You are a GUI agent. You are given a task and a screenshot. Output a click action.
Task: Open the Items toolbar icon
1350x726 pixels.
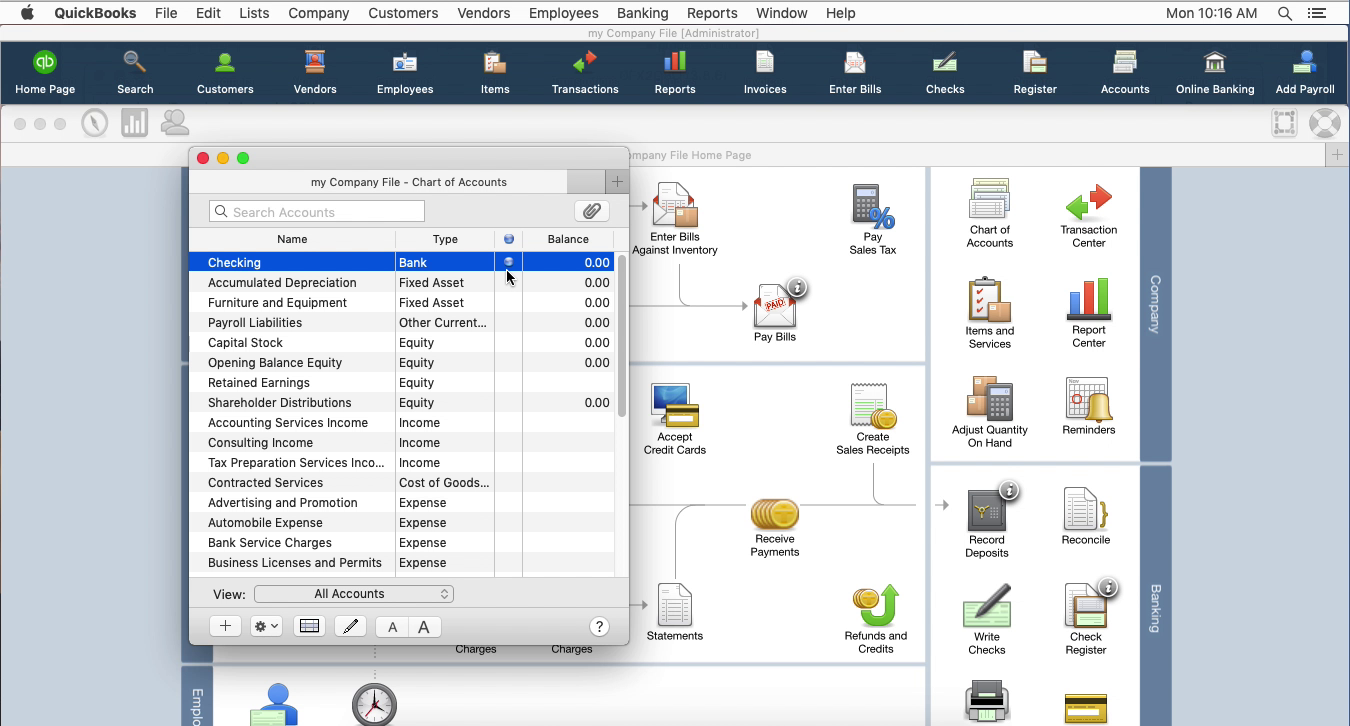click(495, 72)
